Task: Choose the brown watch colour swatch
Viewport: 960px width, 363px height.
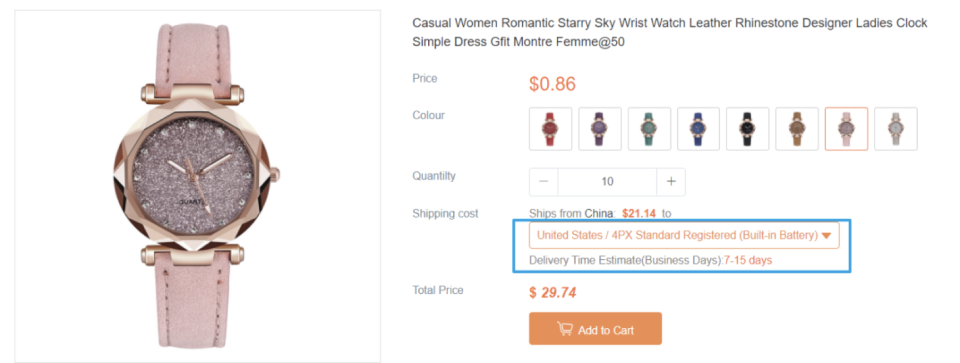Action: click(797, 129)
